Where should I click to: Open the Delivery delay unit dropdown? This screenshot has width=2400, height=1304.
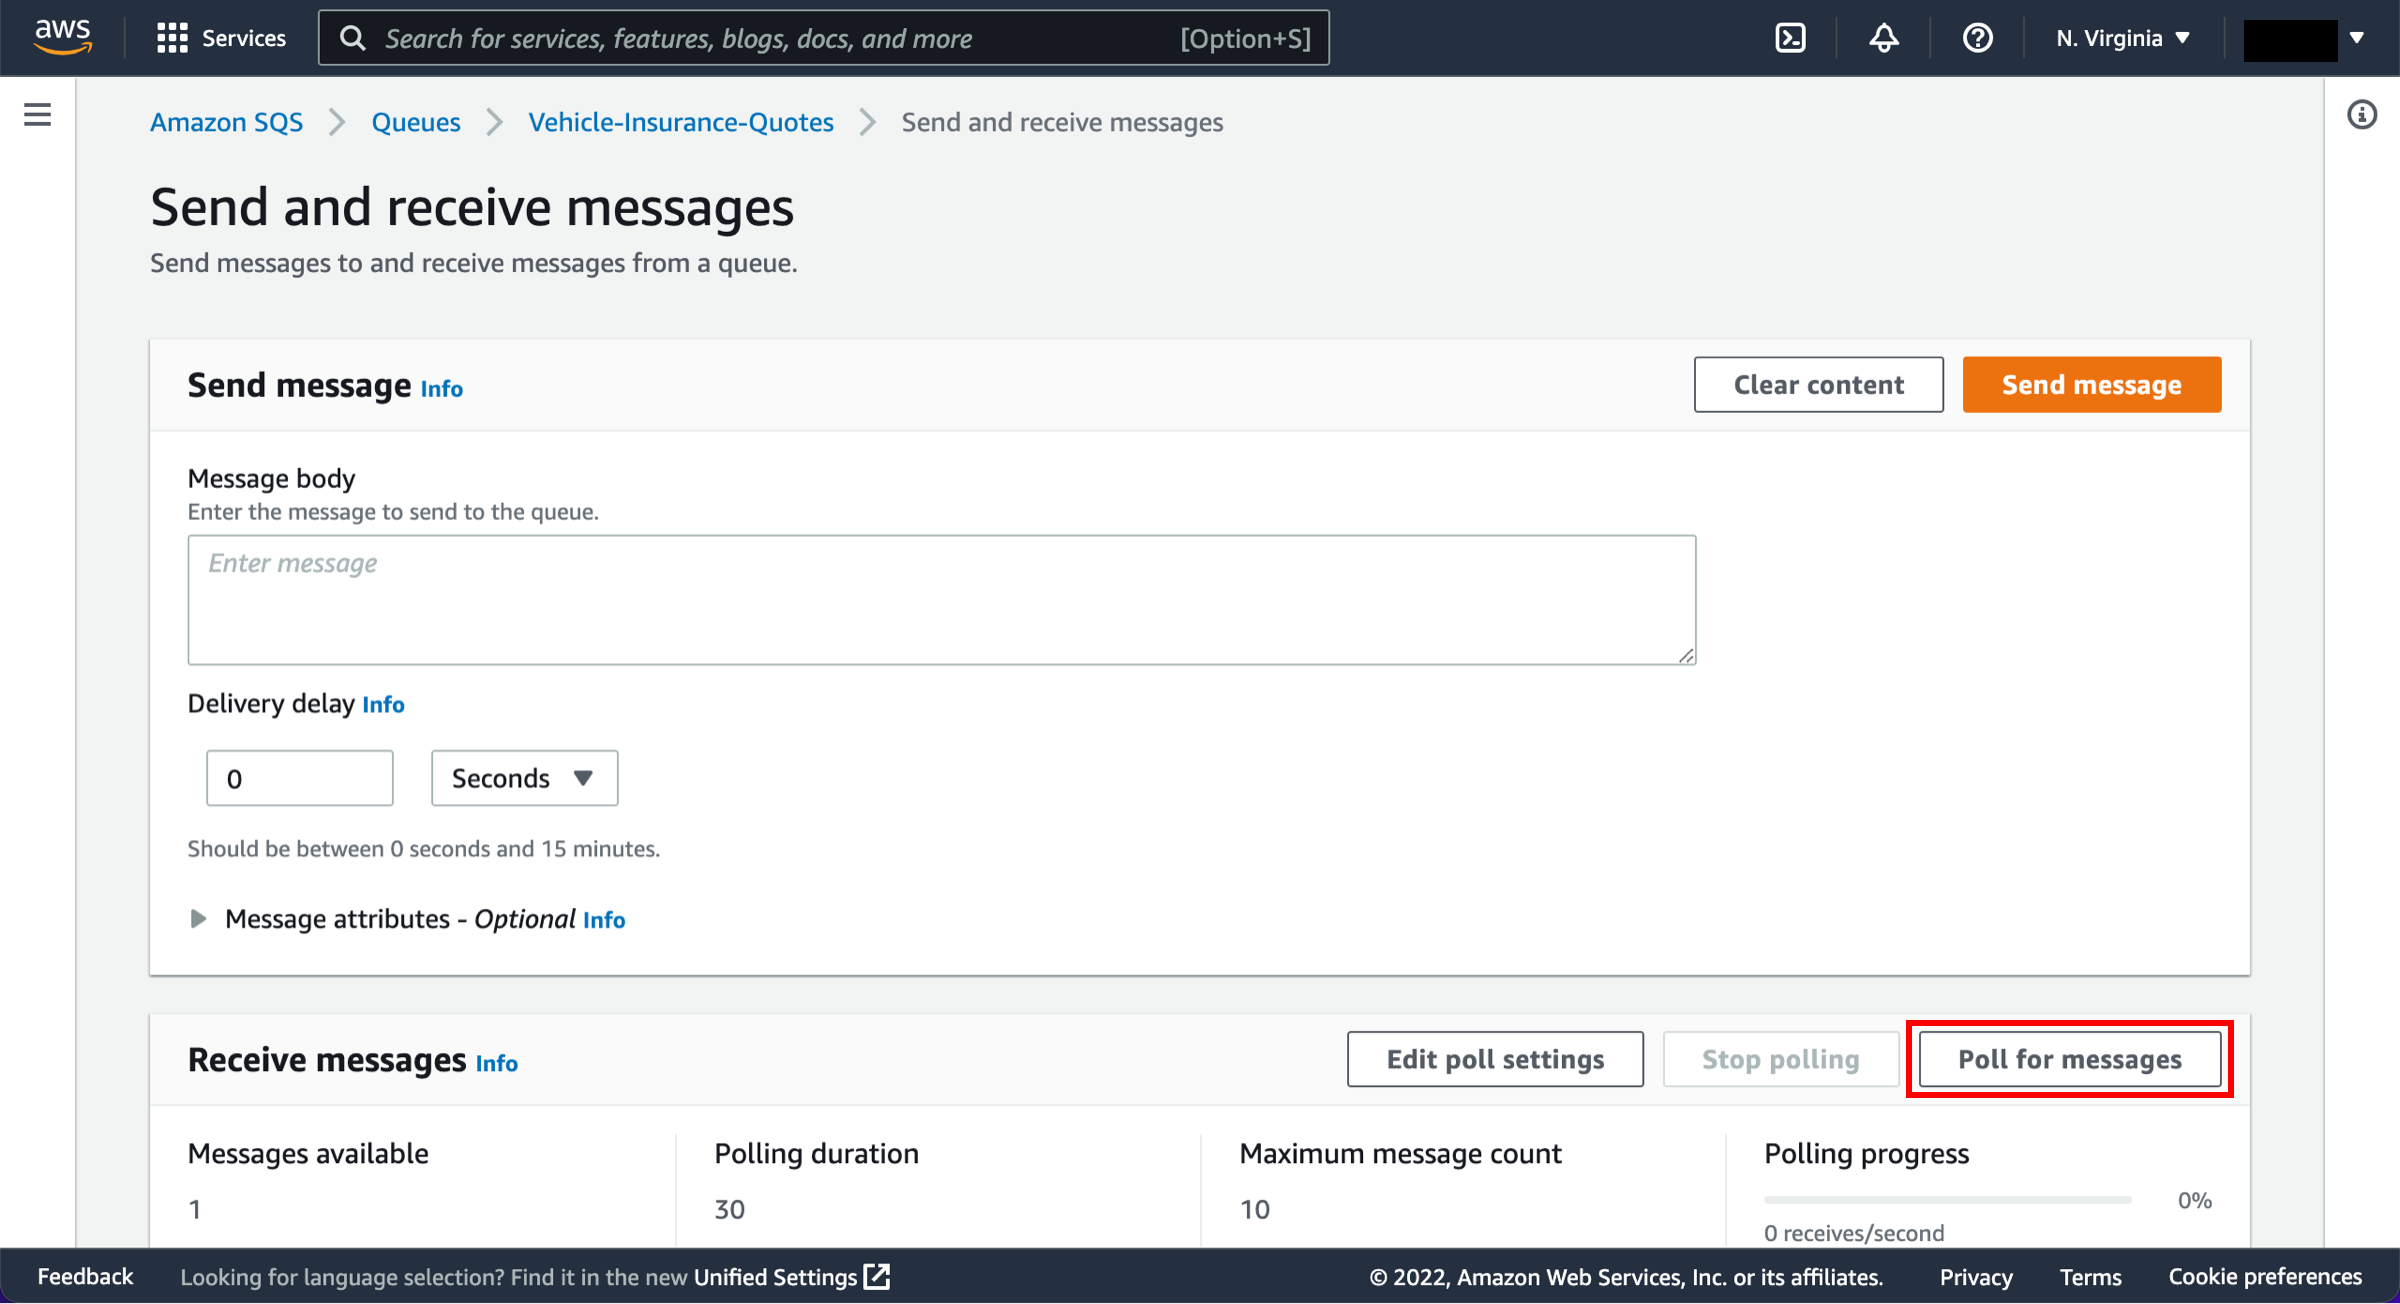[522, 777]
